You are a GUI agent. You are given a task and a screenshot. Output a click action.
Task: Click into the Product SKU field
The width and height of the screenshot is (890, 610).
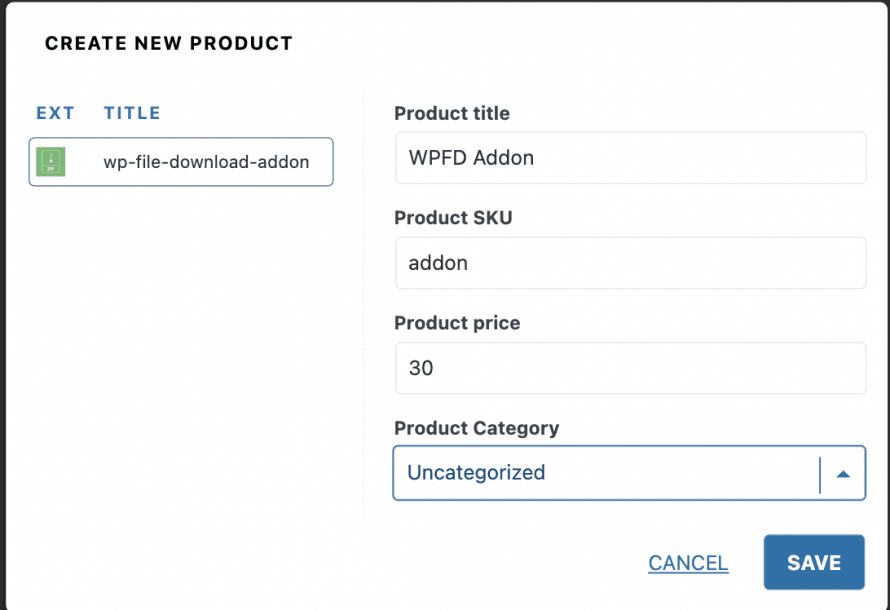(x=630, y=263)
